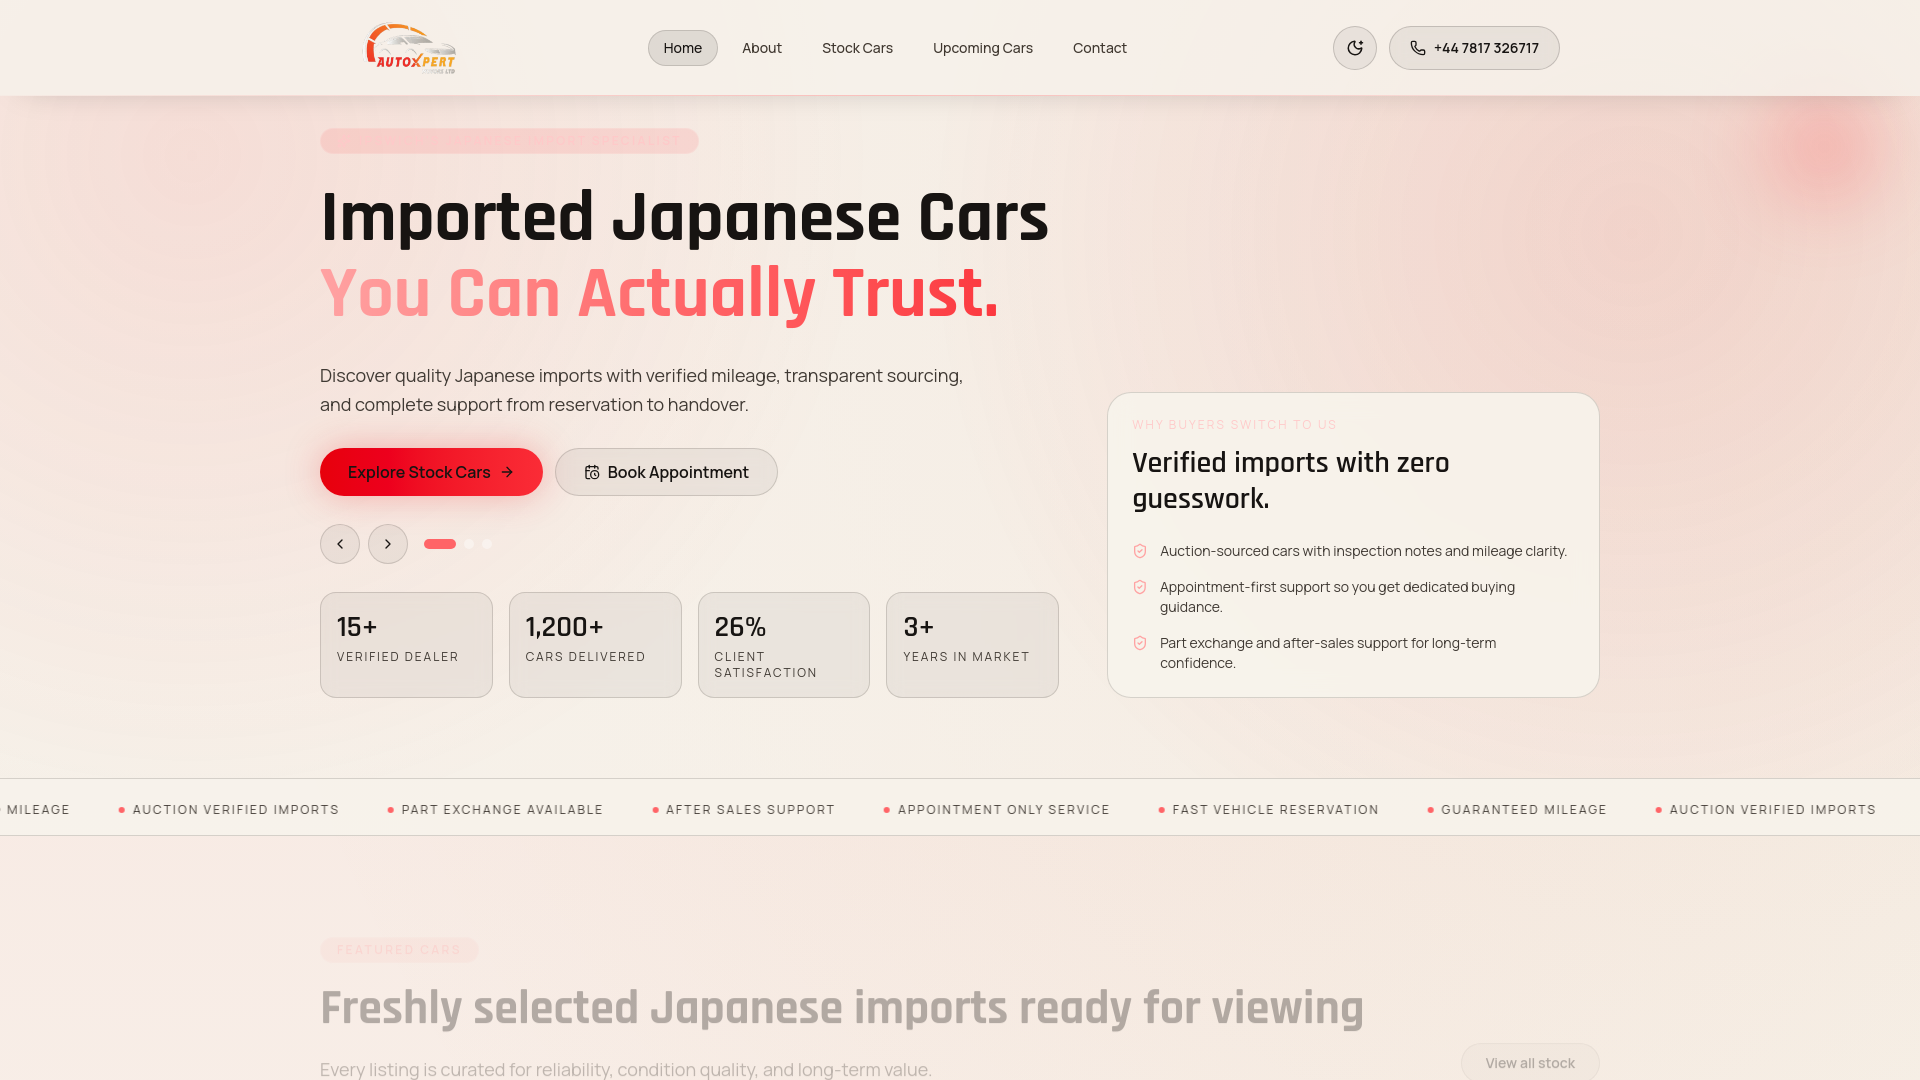Click the arrow icon in Explore Stock Cars

point(507,472)
